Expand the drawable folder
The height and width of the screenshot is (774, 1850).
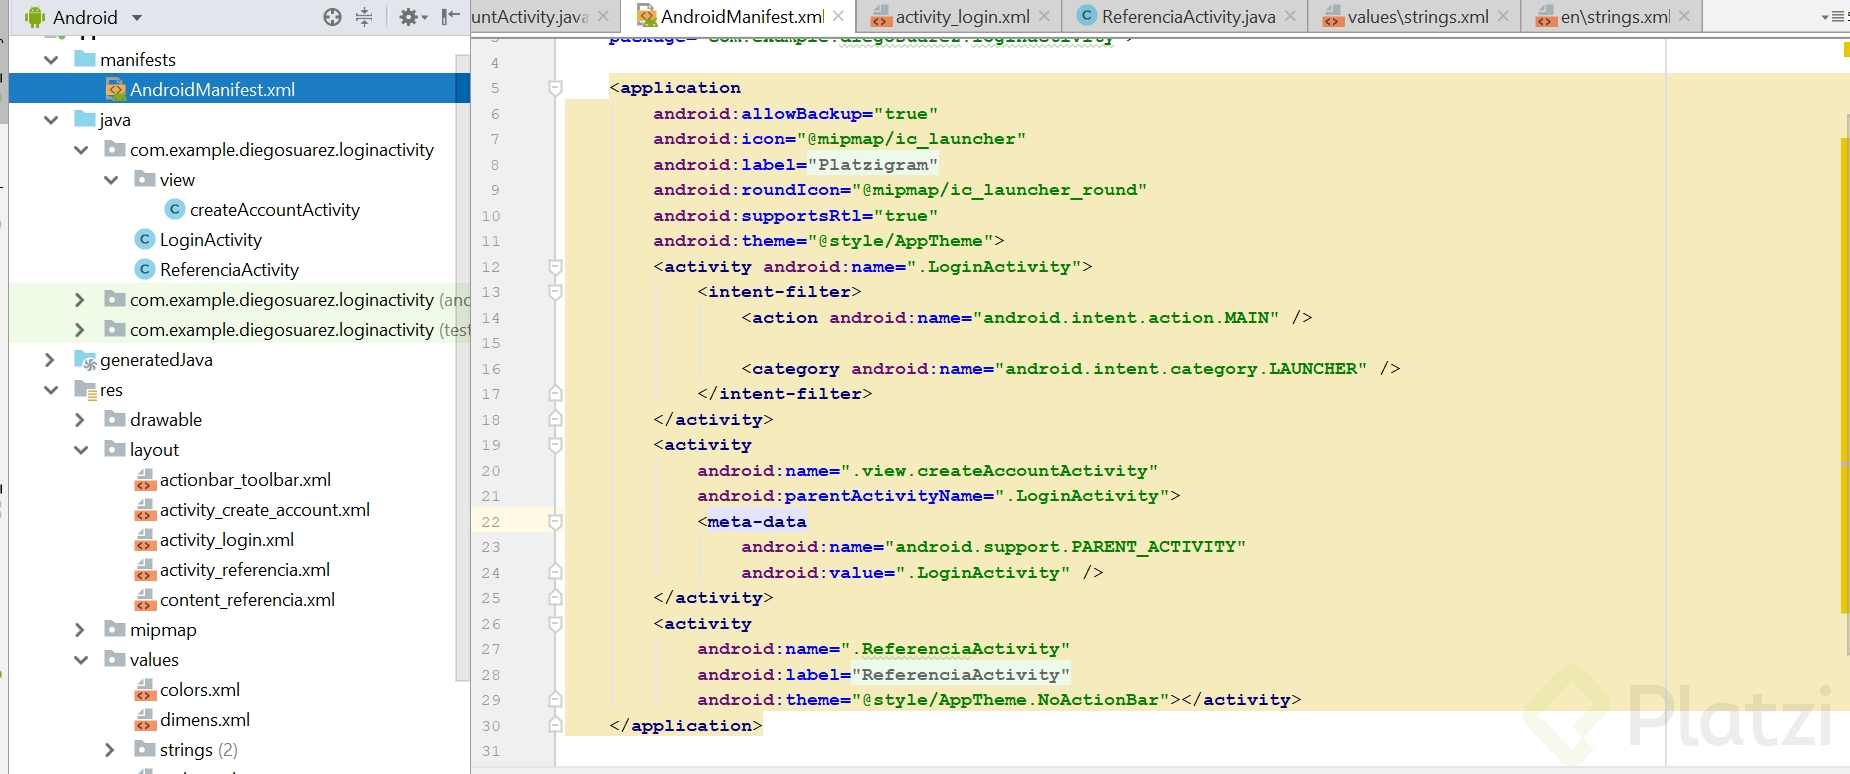pyautogui.click(x=80, y=420)
